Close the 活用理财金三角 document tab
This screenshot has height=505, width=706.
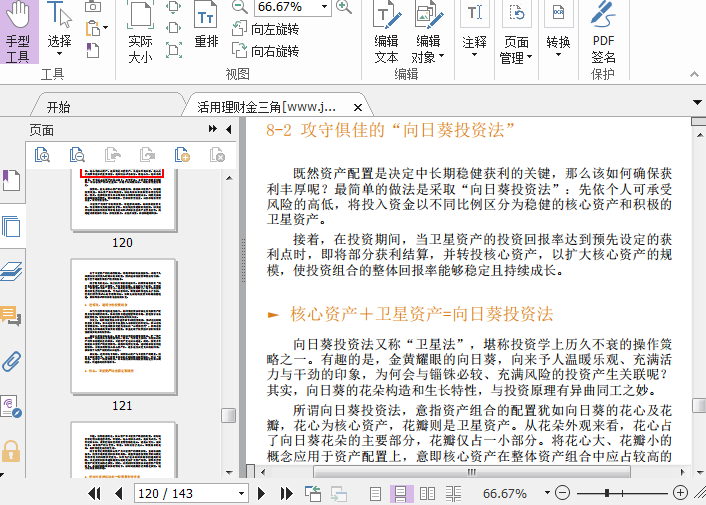tap(358, 108)
